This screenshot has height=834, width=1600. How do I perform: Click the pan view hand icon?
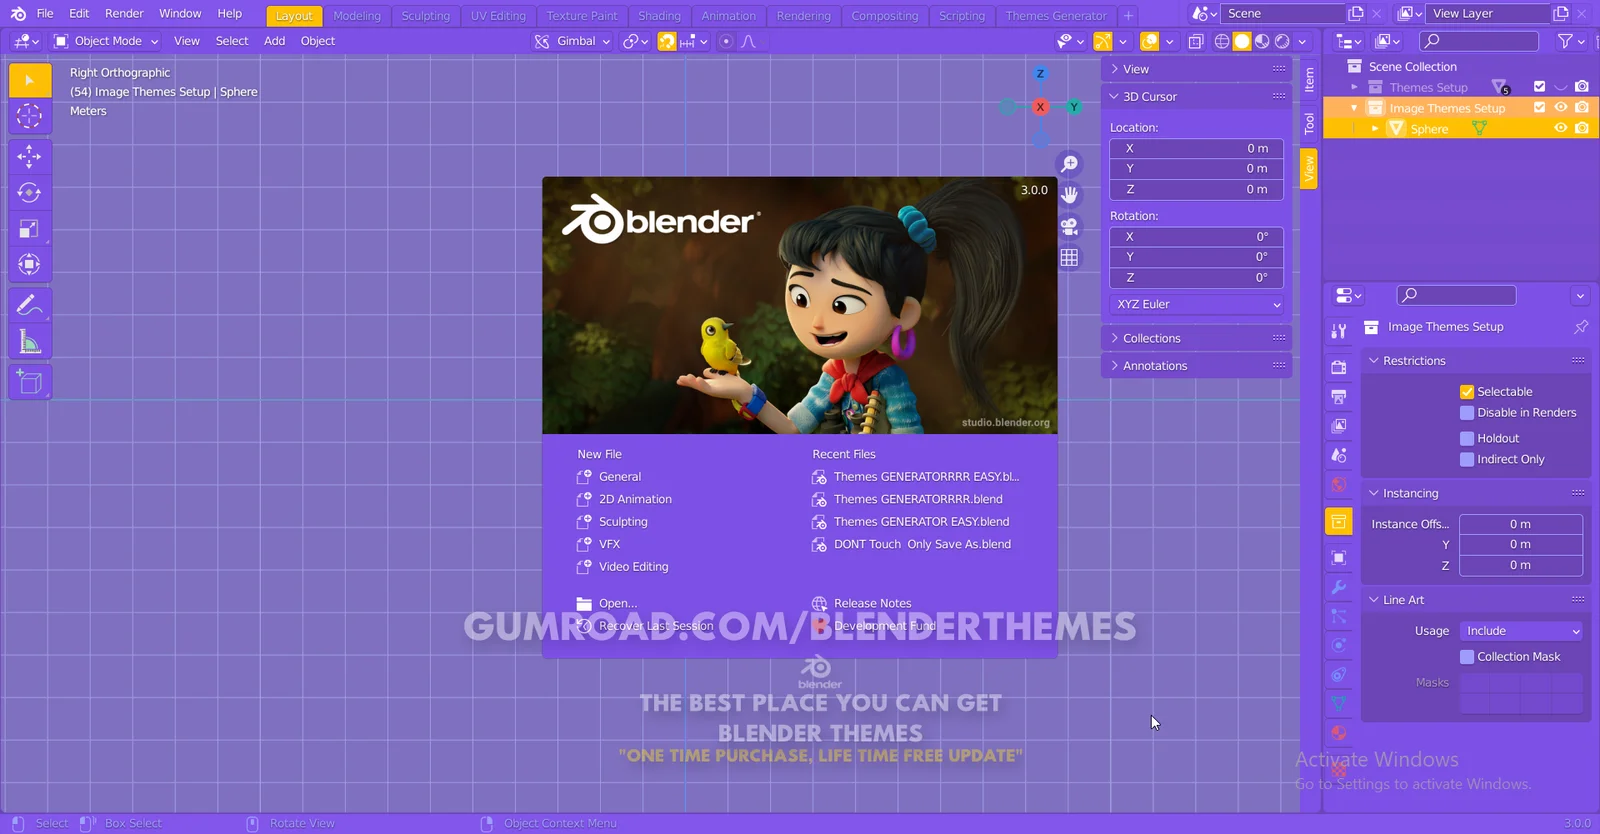(x=1070, y=195)
